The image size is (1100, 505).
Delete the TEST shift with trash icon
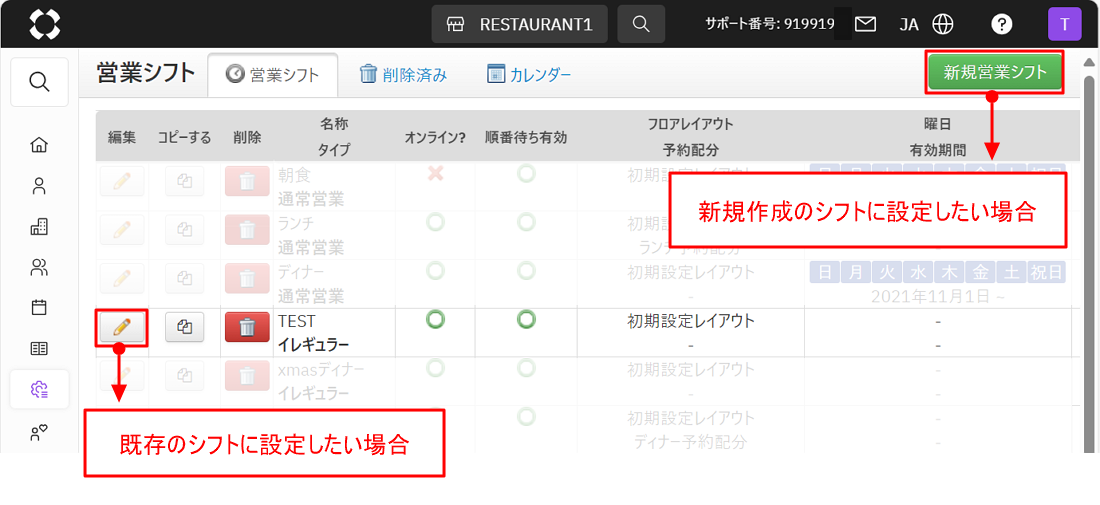(x=247, y=327)
